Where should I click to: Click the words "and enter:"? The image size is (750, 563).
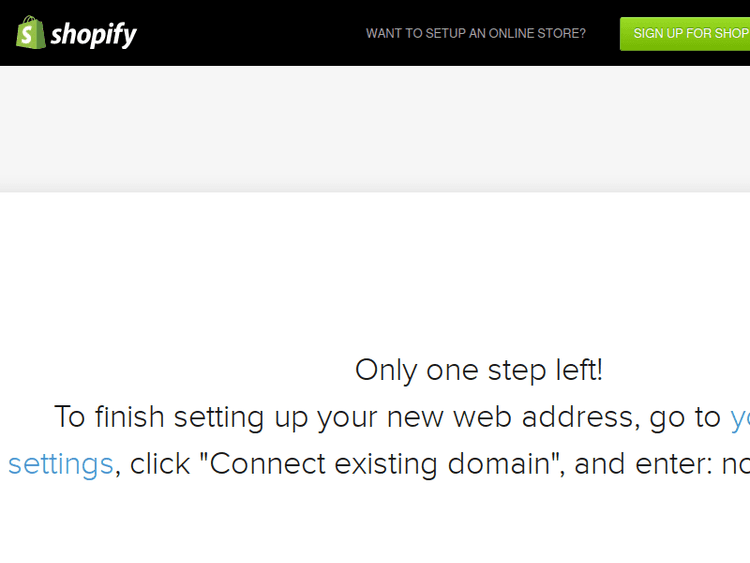642,464
